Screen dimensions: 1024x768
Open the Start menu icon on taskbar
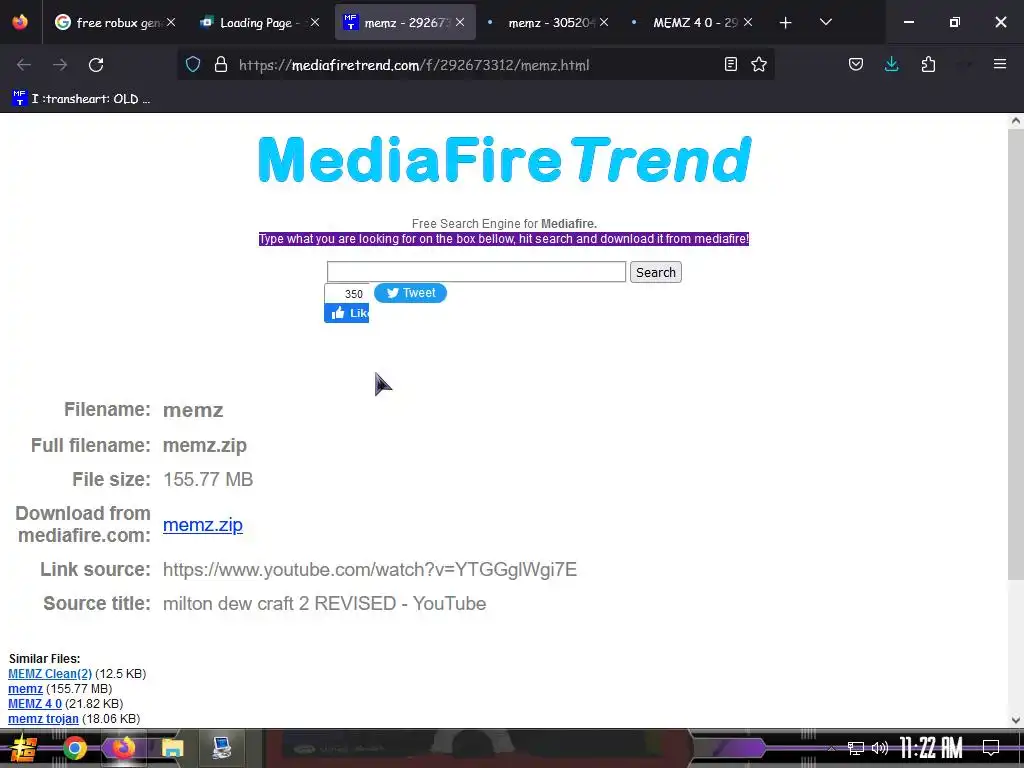coord(23,748)
